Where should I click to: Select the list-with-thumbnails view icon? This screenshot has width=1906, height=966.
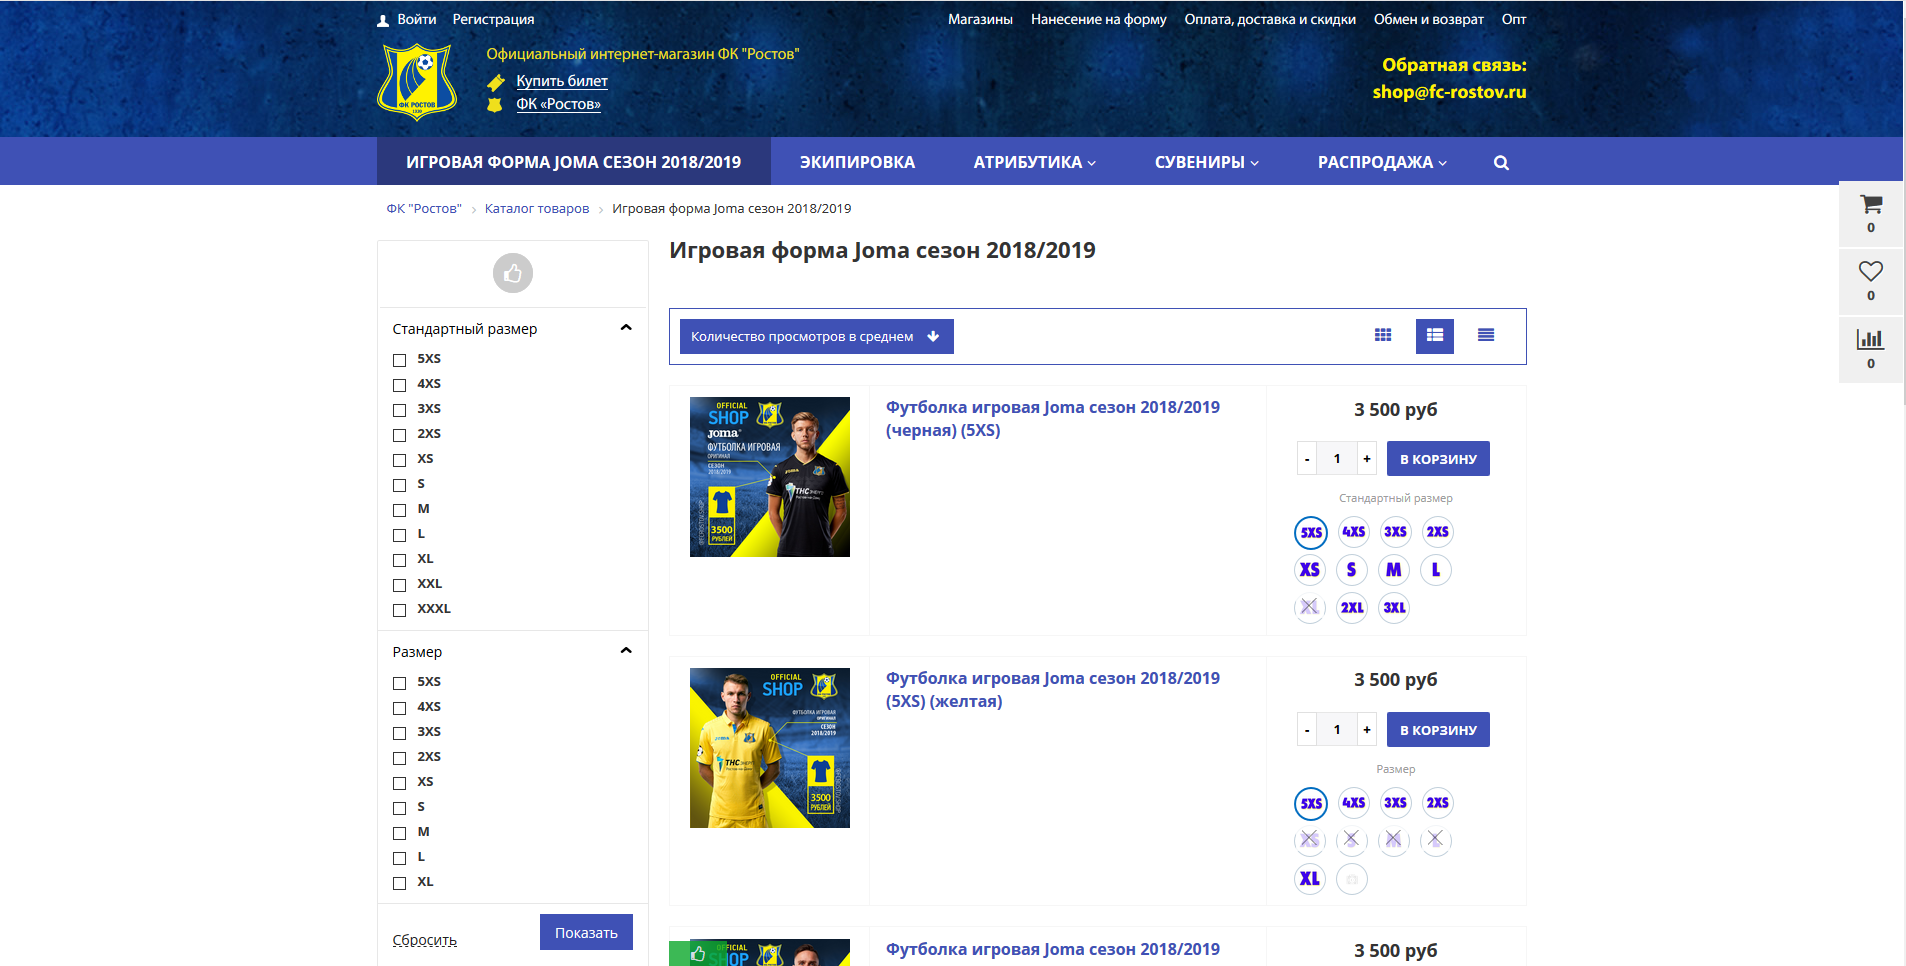pos(1435,336)
